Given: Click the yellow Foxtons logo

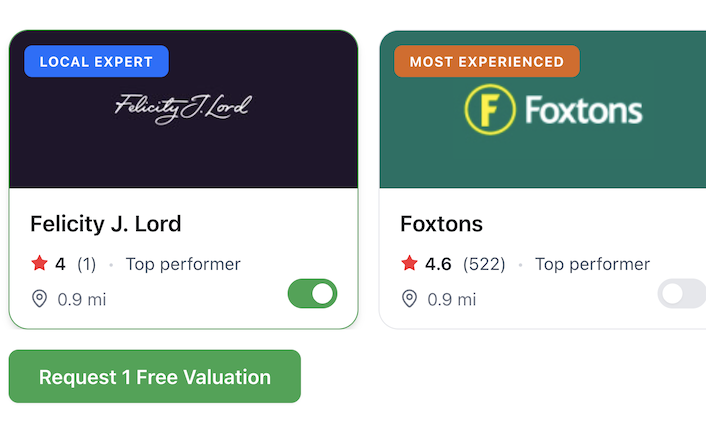Looking at the screenshot, I should [553, 110].
